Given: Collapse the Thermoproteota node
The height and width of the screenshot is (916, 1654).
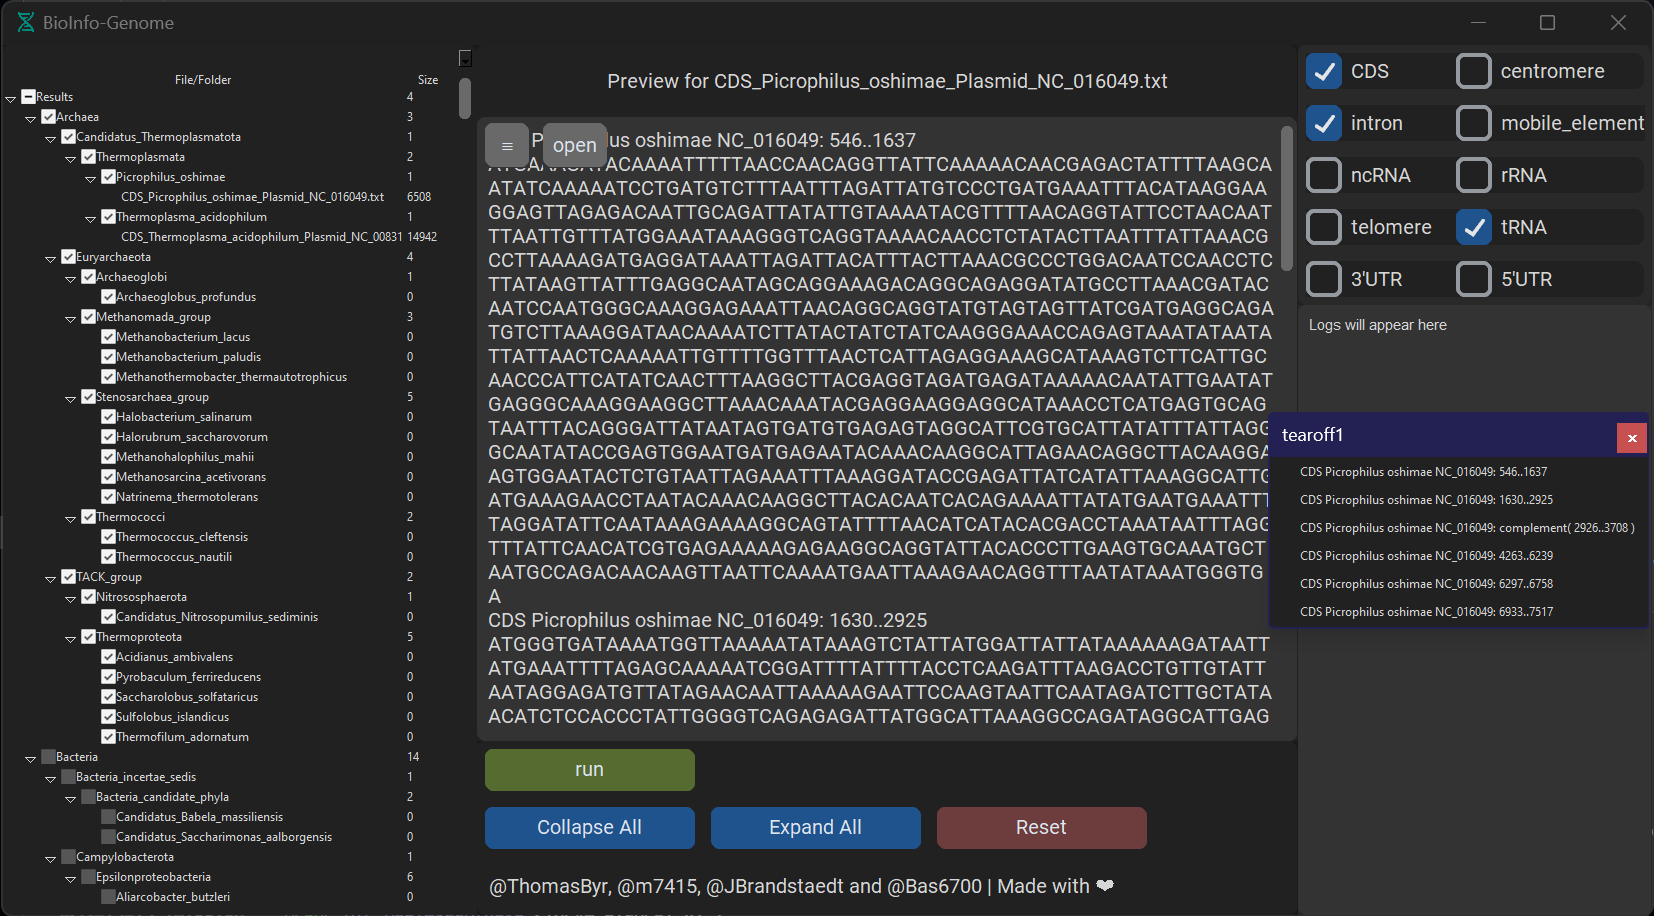Looking at the screenshot, I should click(x=71, y=638).
